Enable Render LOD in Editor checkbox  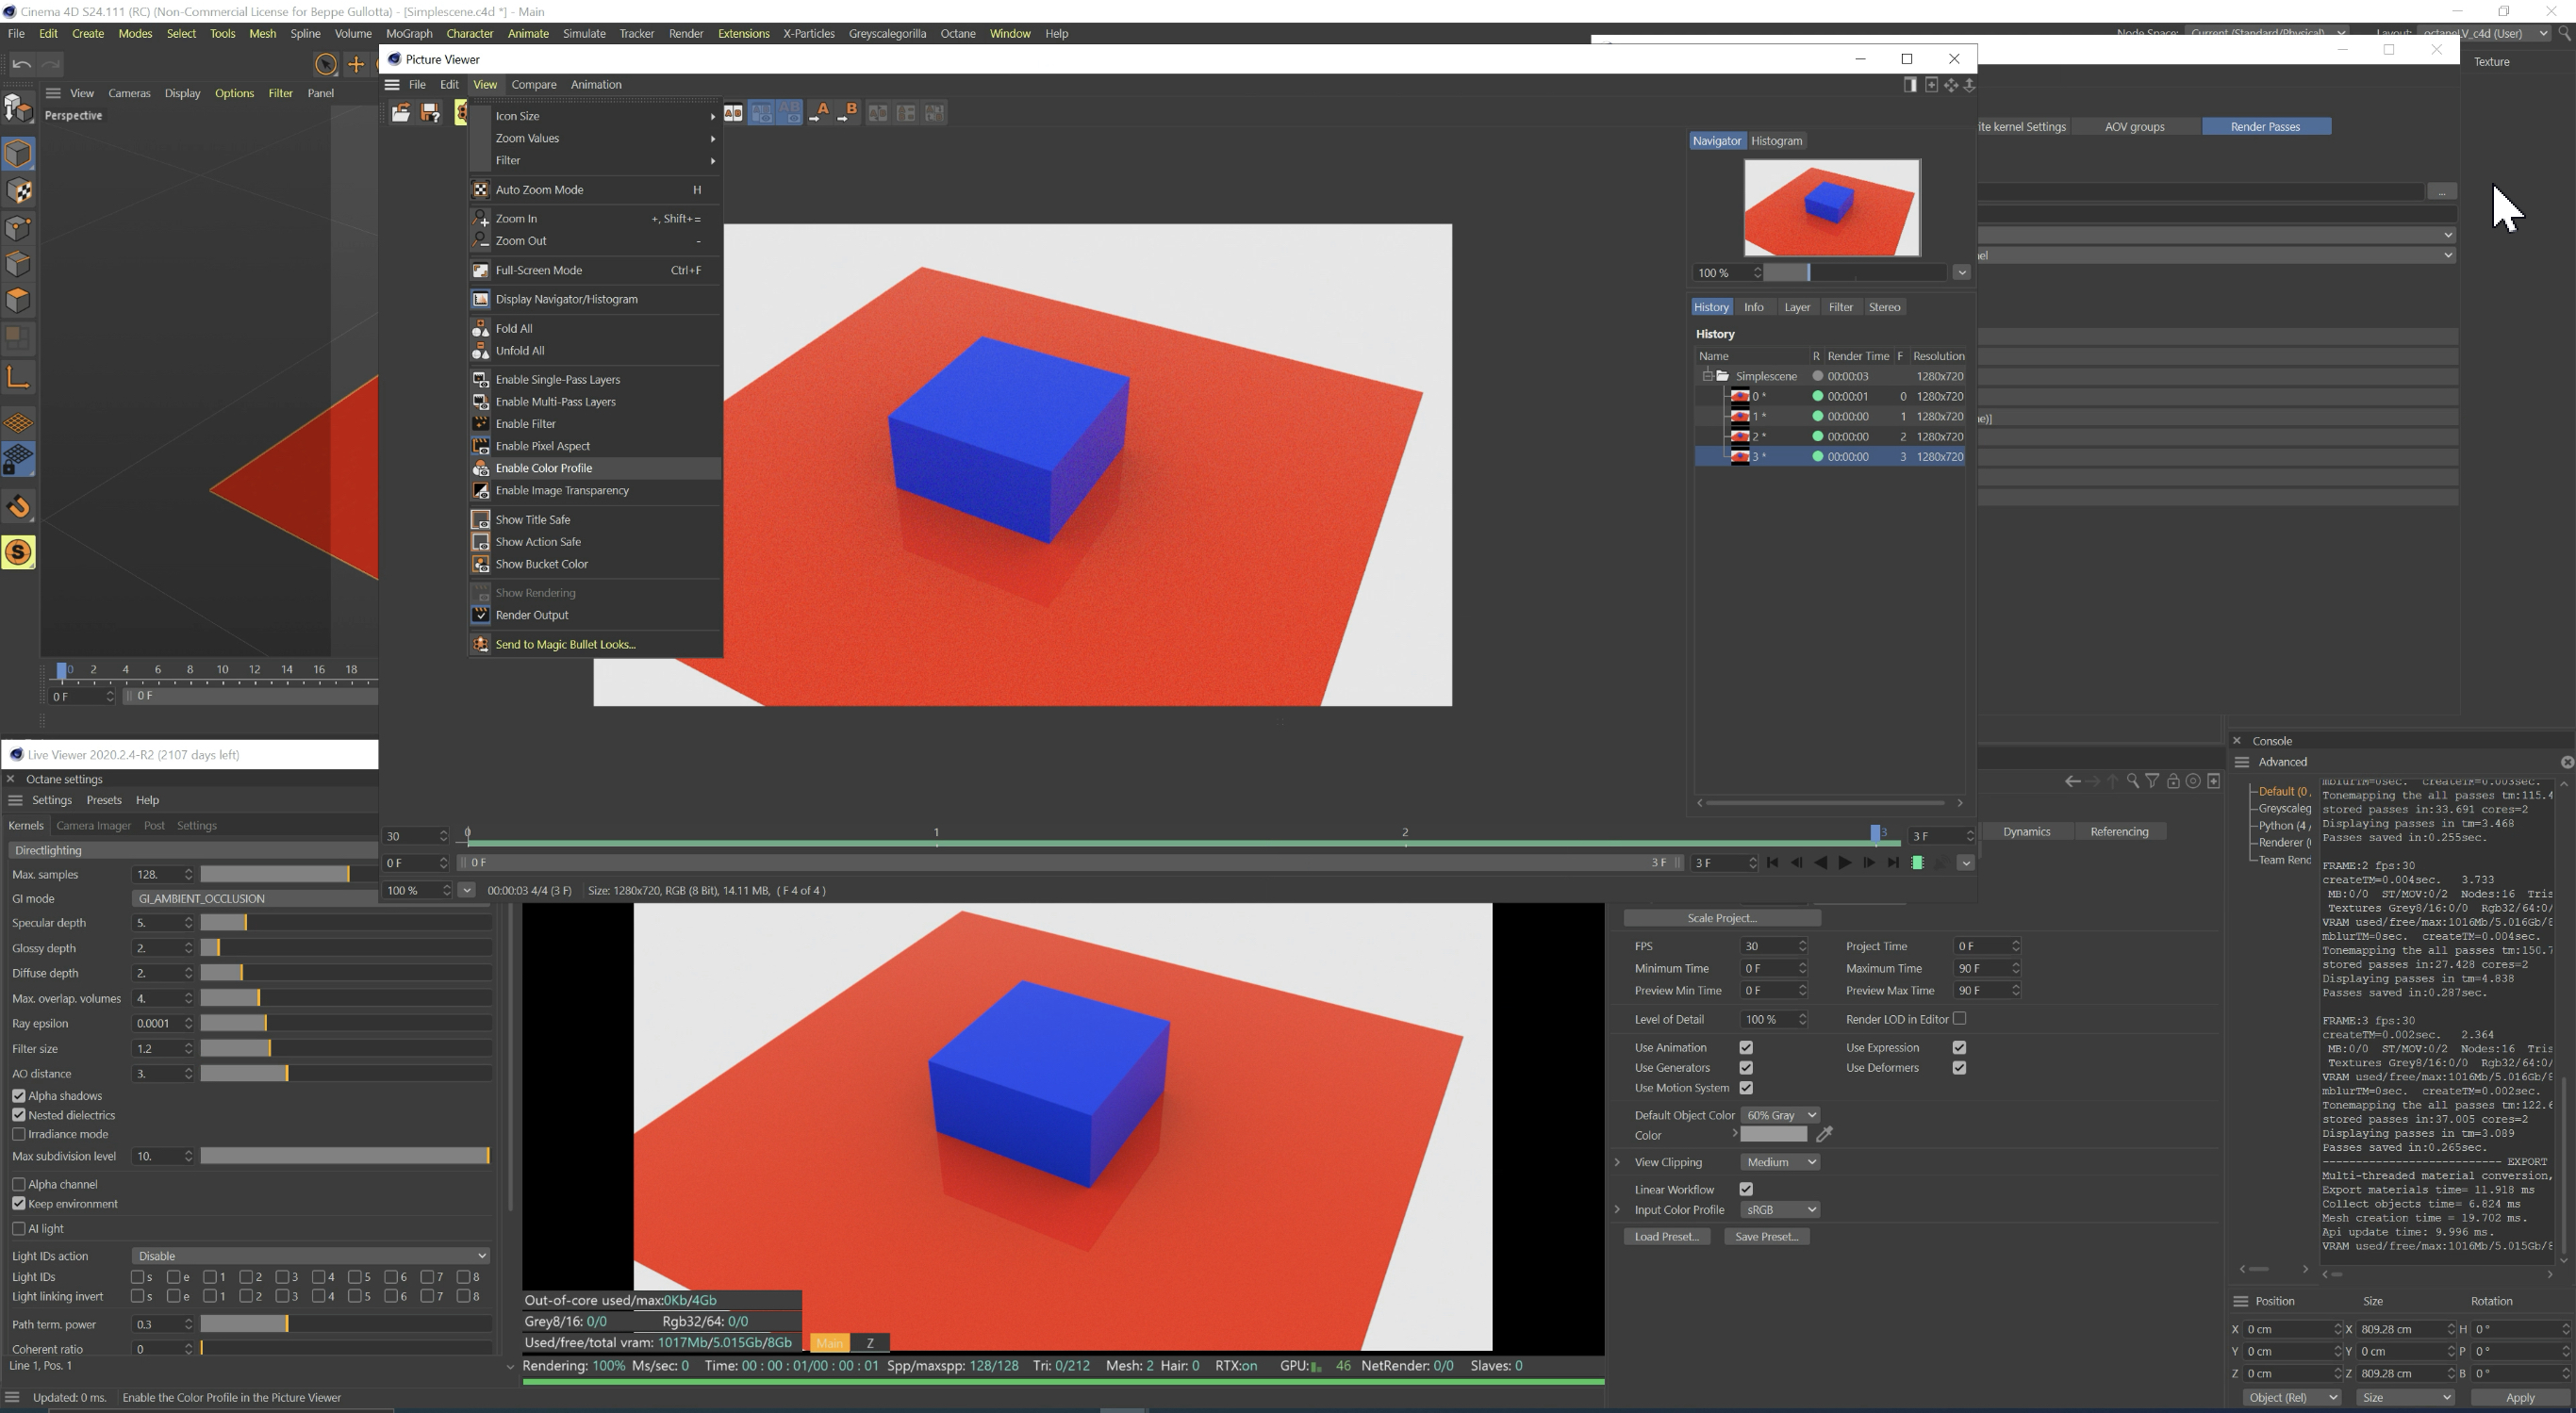1959,1019
